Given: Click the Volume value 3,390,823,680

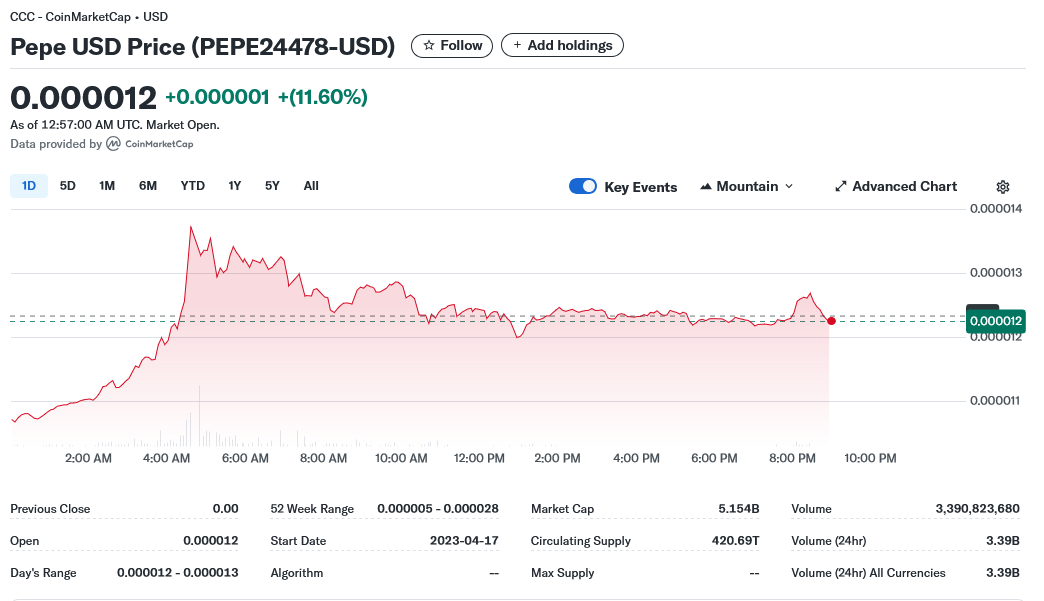Looking at the screenshot, I should pyautogui.click(x=977, y=508).
